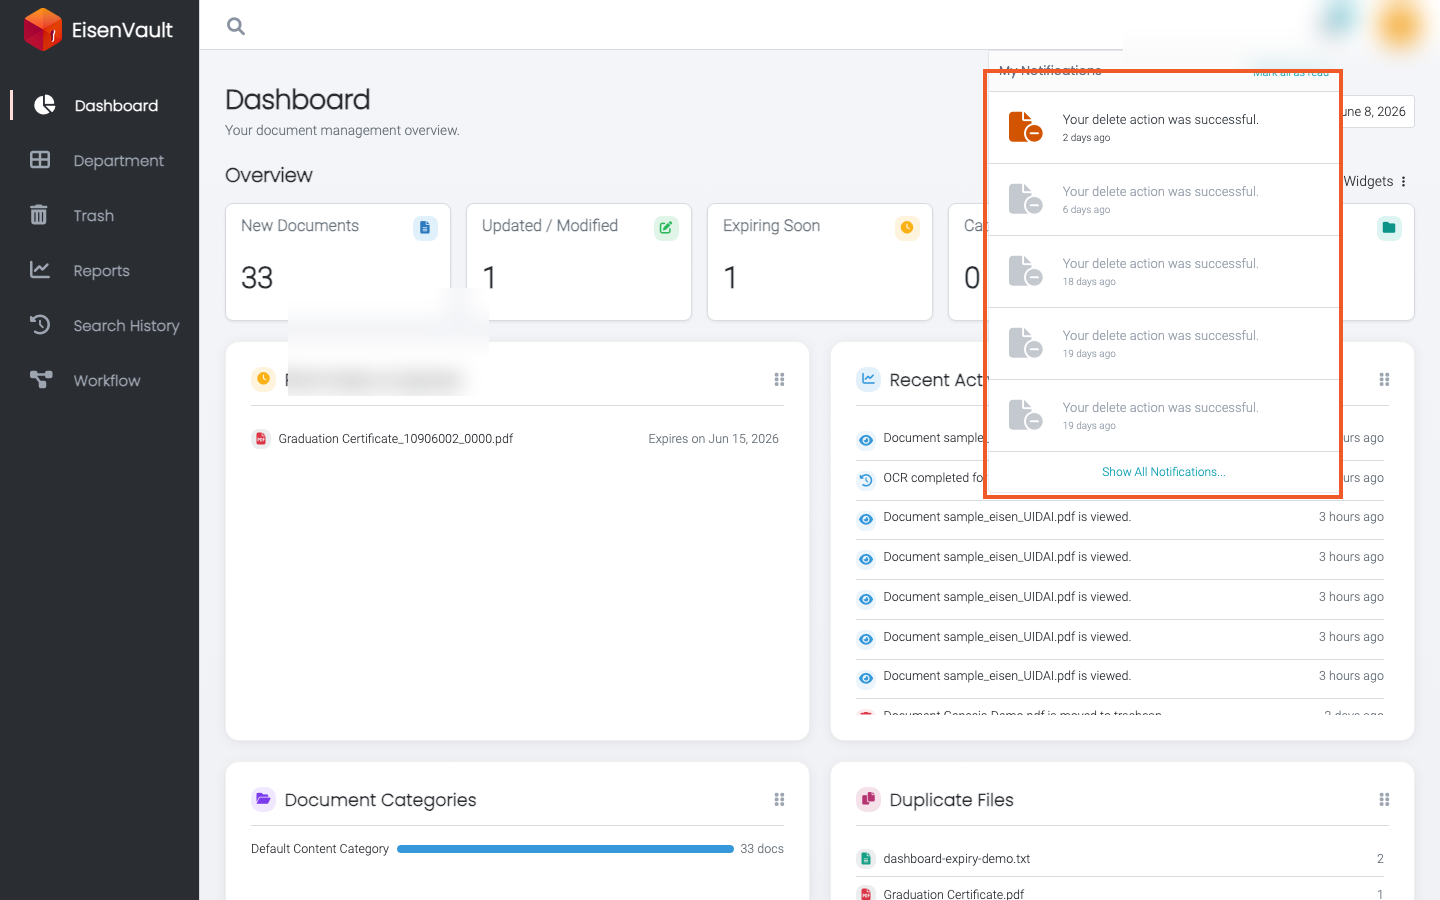Image resolution: width=1440 pixels, height=900 pixels.
Task: Click the Updated / Modified edit icon
Action: tap(666, 228)
